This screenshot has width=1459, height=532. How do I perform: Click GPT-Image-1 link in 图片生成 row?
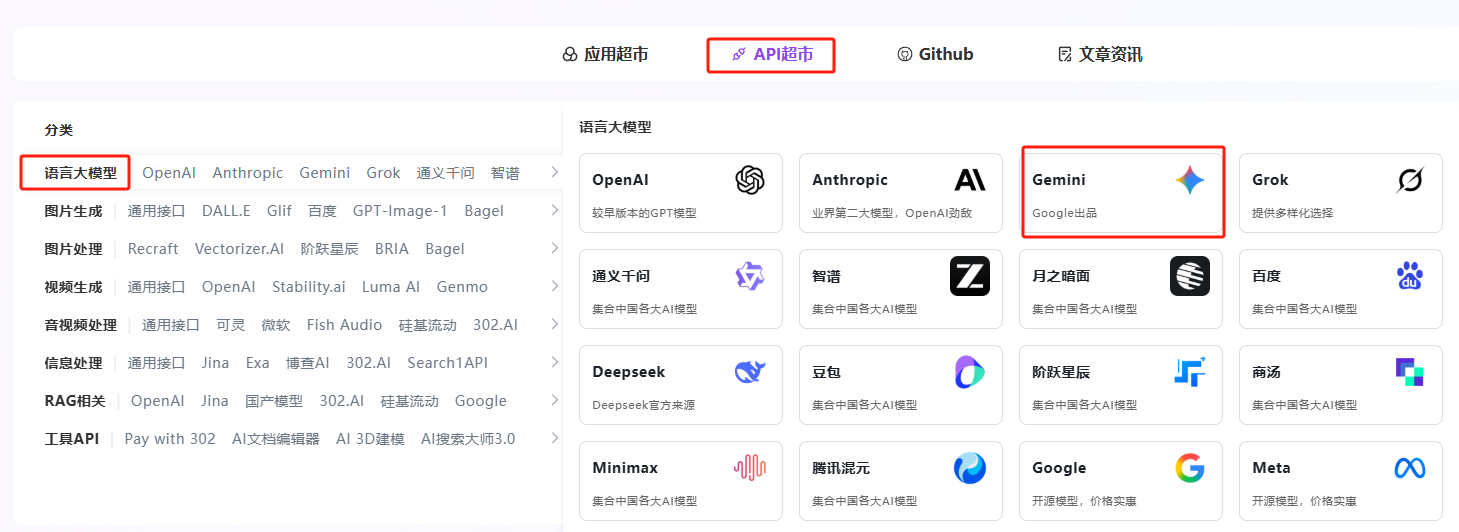tap(400, 211)
